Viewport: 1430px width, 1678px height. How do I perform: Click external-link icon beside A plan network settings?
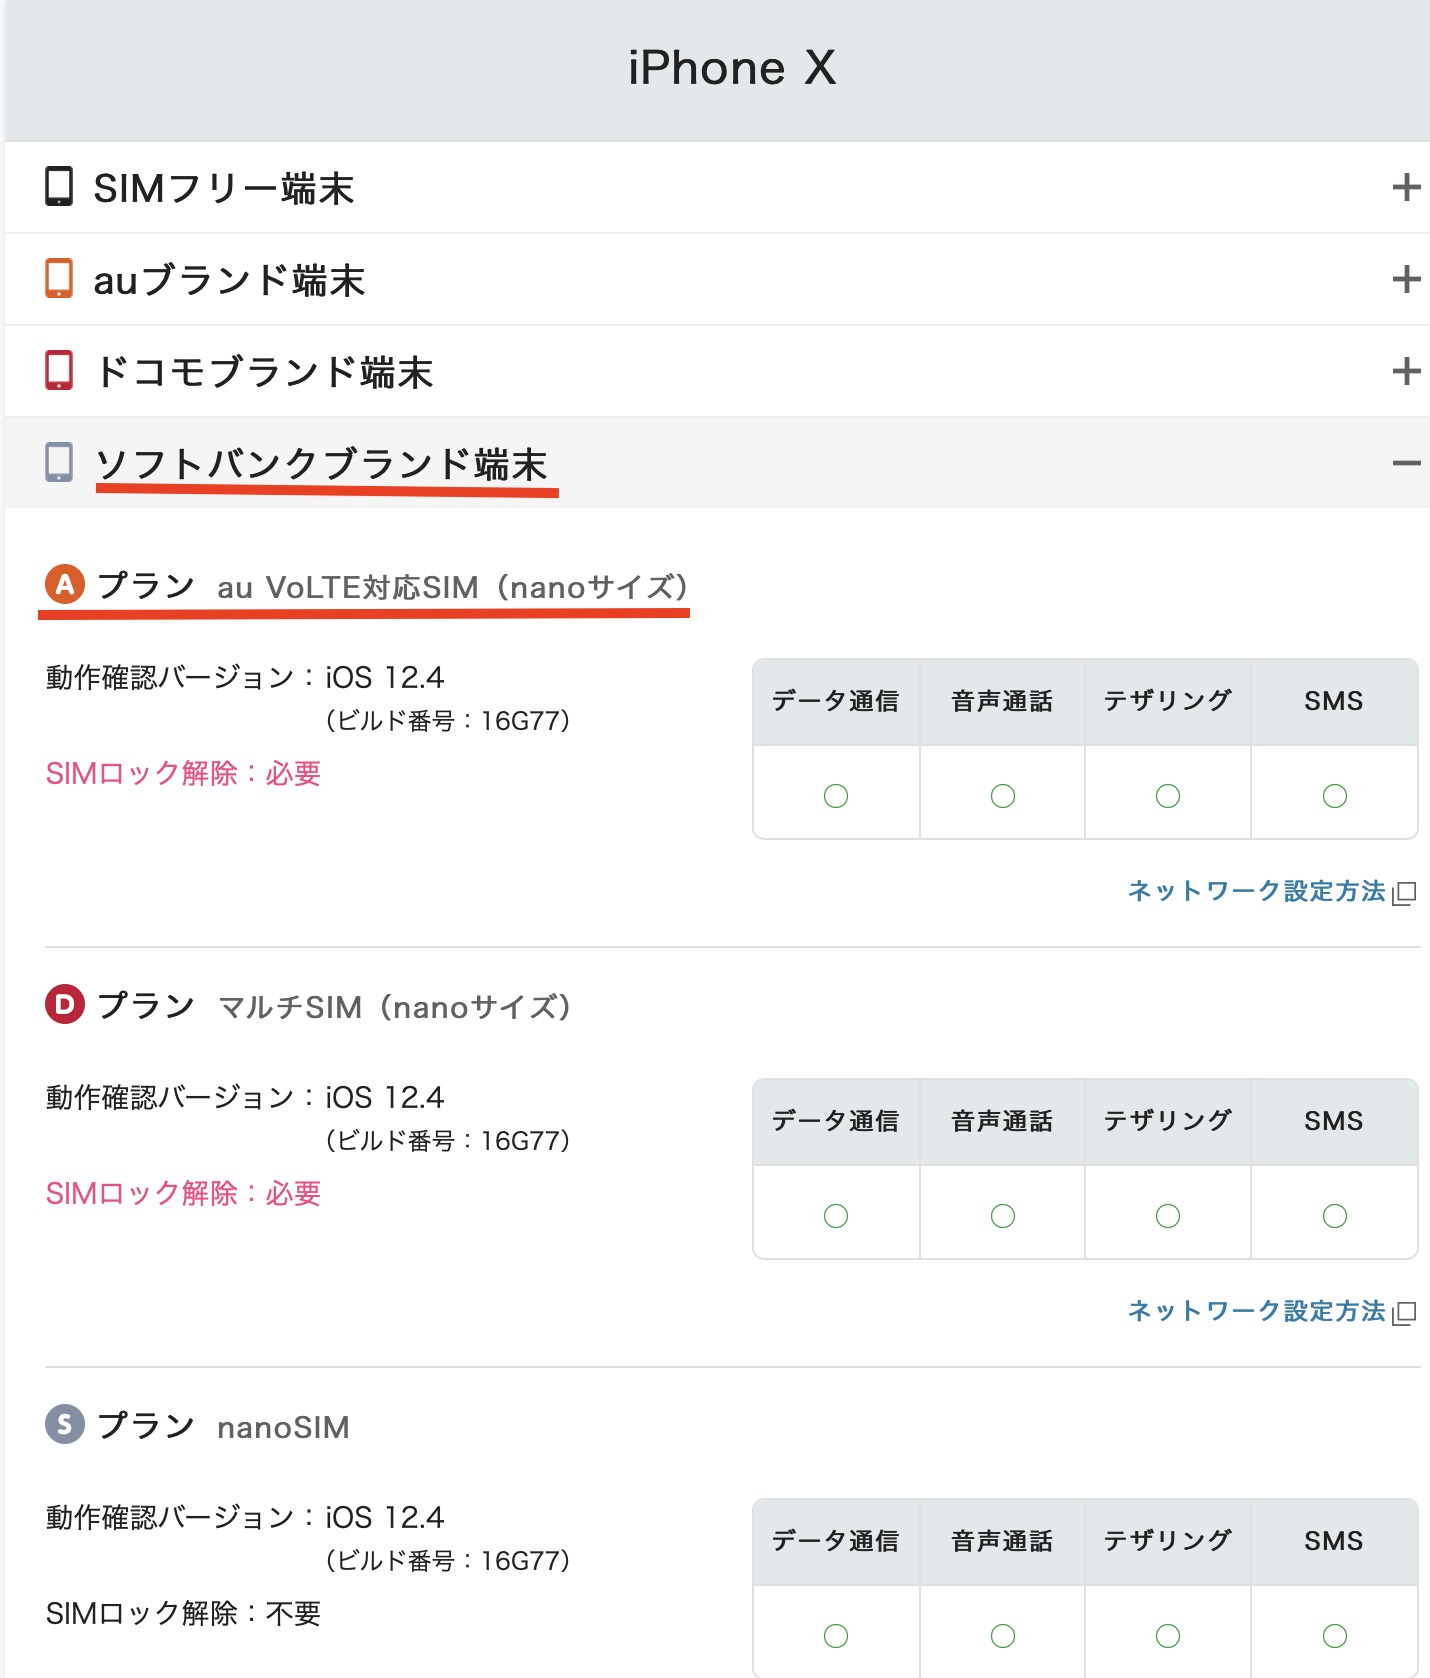click(x=1405, y=893)
